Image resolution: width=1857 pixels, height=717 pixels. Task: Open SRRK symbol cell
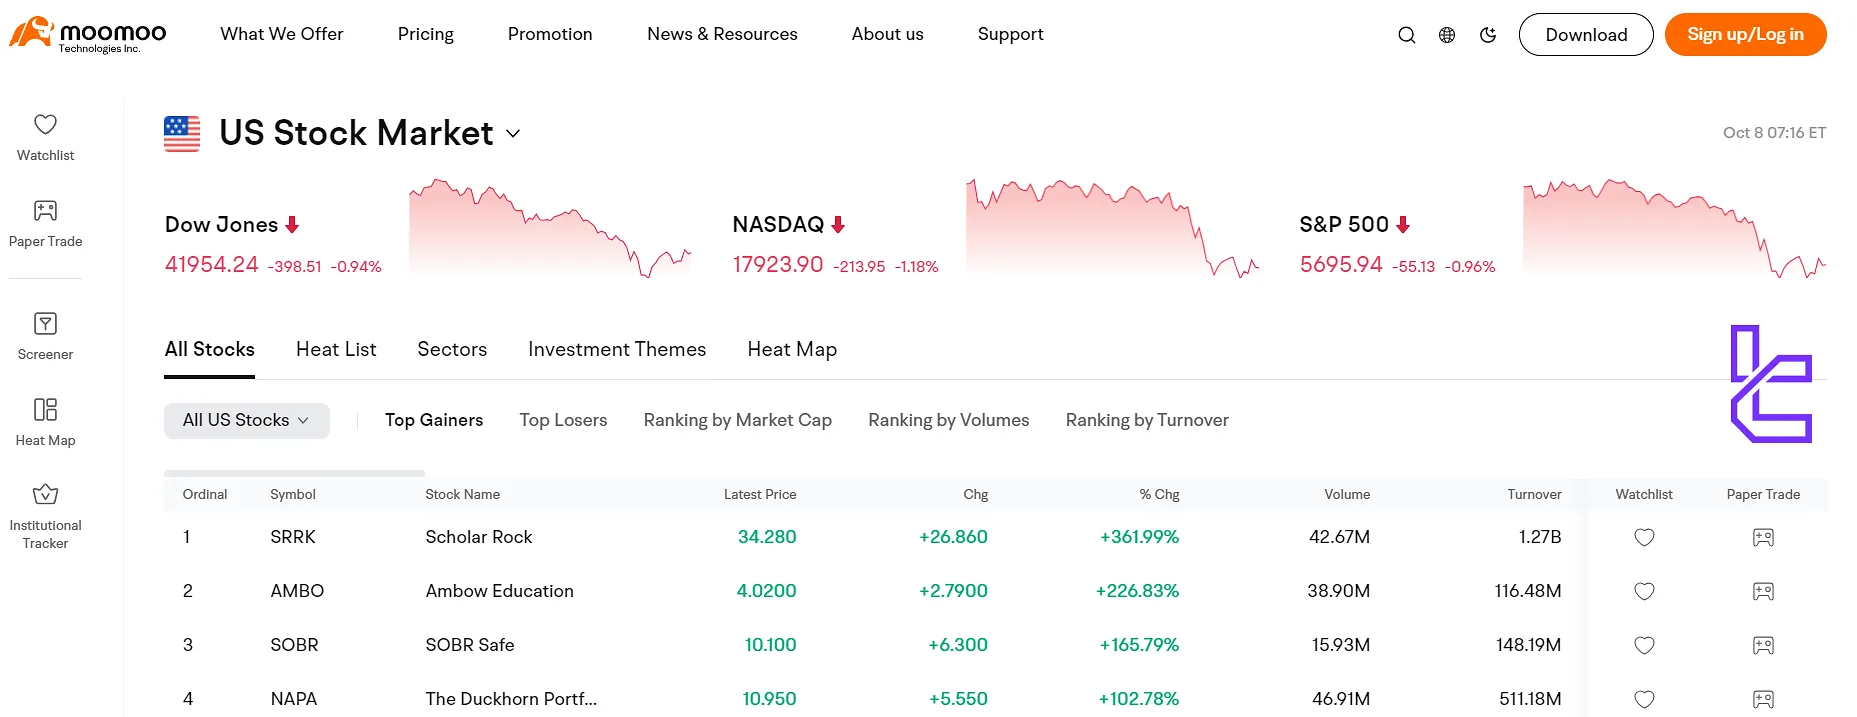pyautogui.click(x=293, y=537)
